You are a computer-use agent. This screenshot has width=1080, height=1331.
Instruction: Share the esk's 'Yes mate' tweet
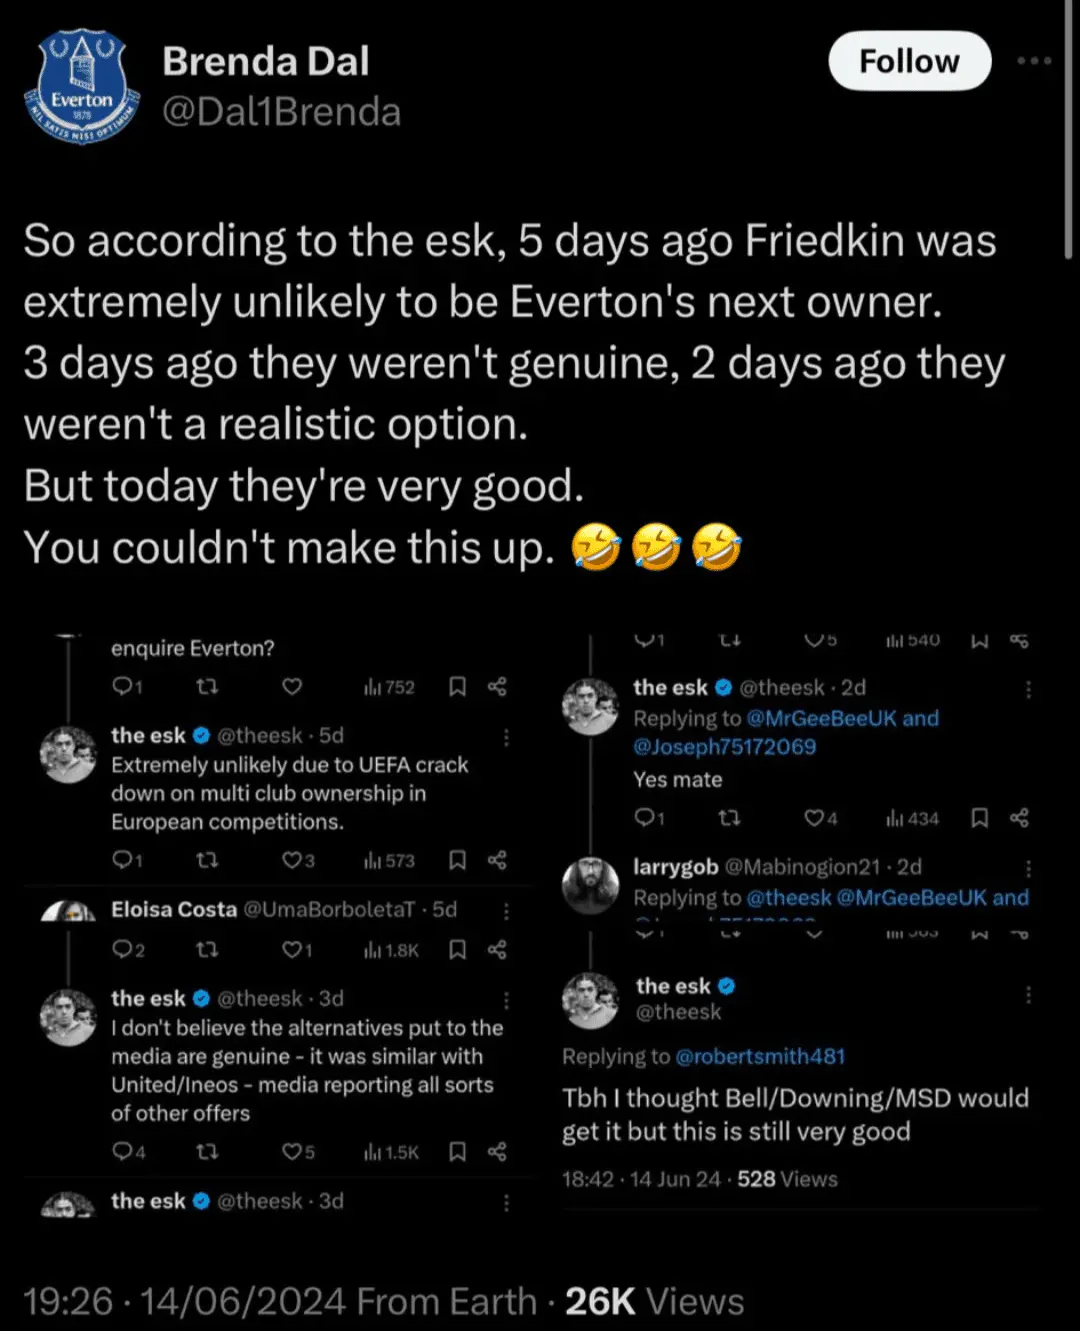1019,818
